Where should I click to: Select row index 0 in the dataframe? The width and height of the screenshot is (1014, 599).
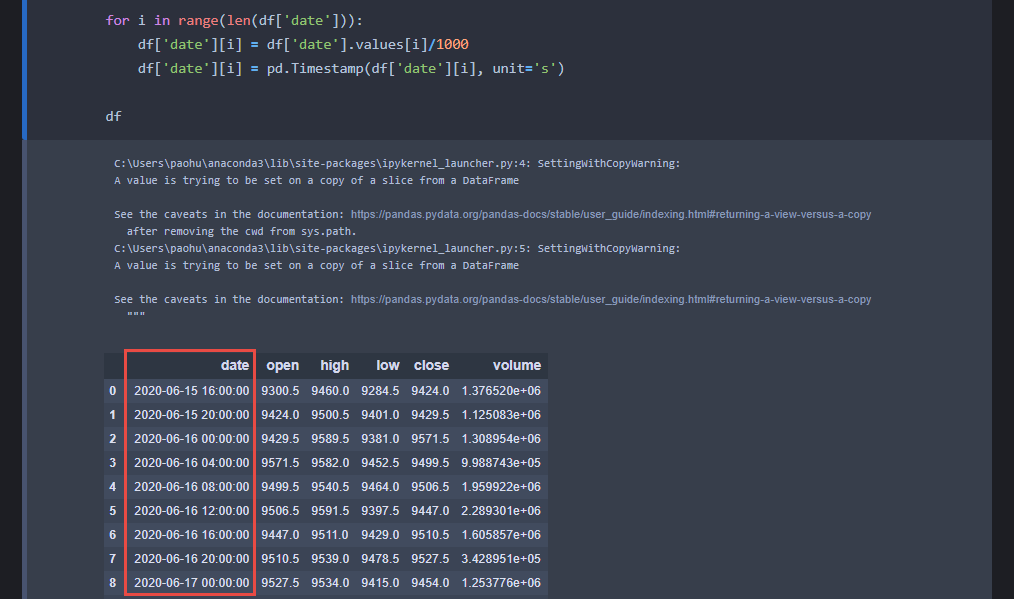pos(112,390)
